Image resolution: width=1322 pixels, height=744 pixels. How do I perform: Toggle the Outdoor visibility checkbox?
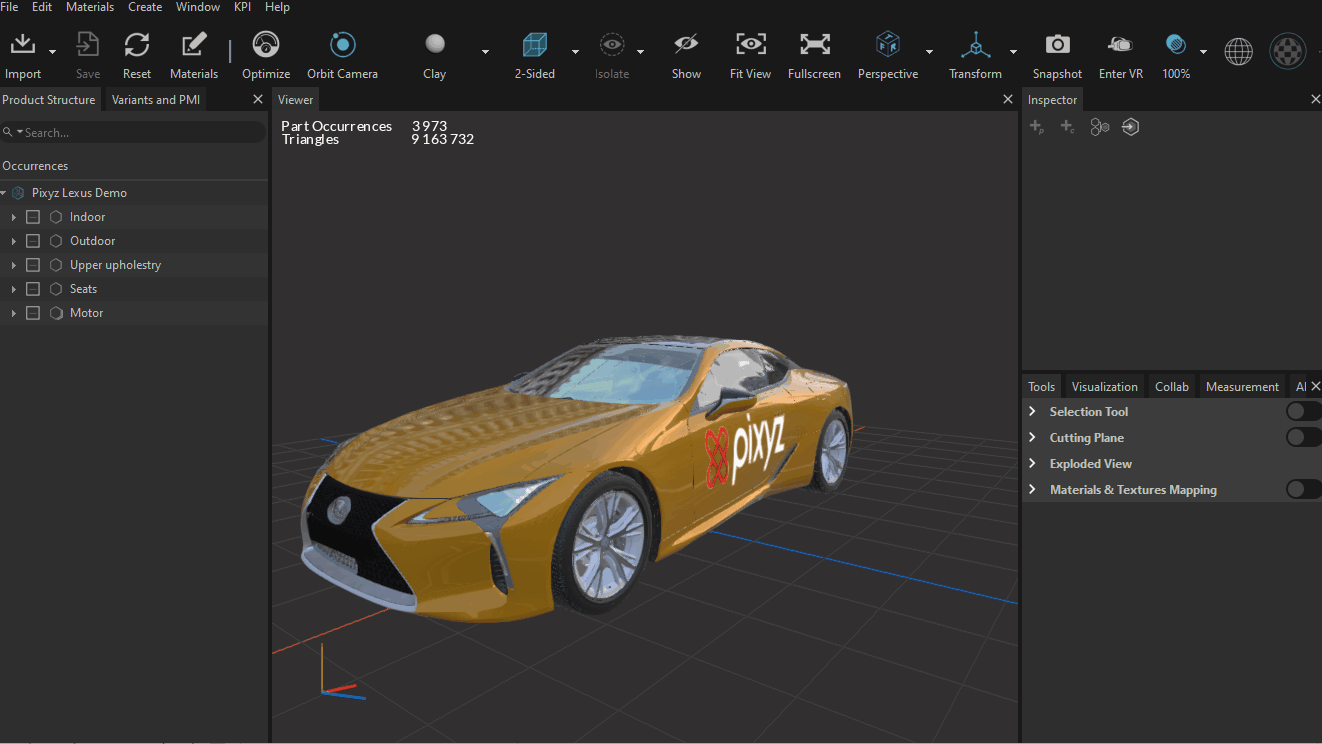[x=33, y=241]
